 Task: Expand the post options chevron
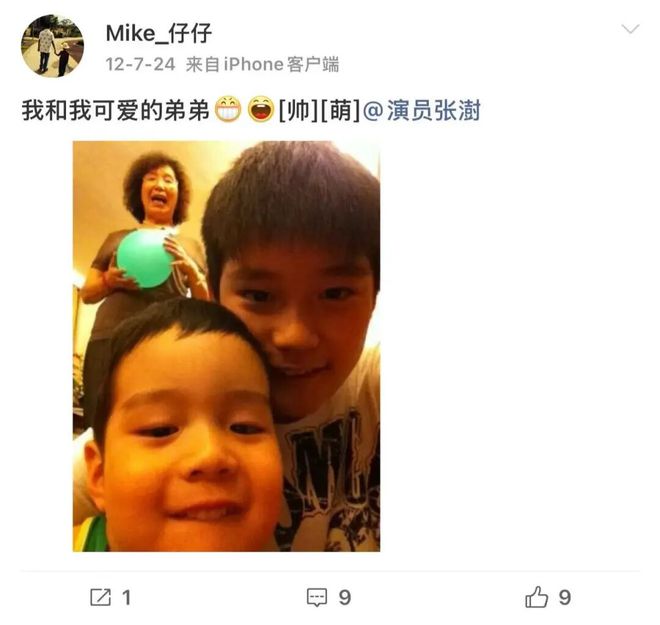(630, 29)
